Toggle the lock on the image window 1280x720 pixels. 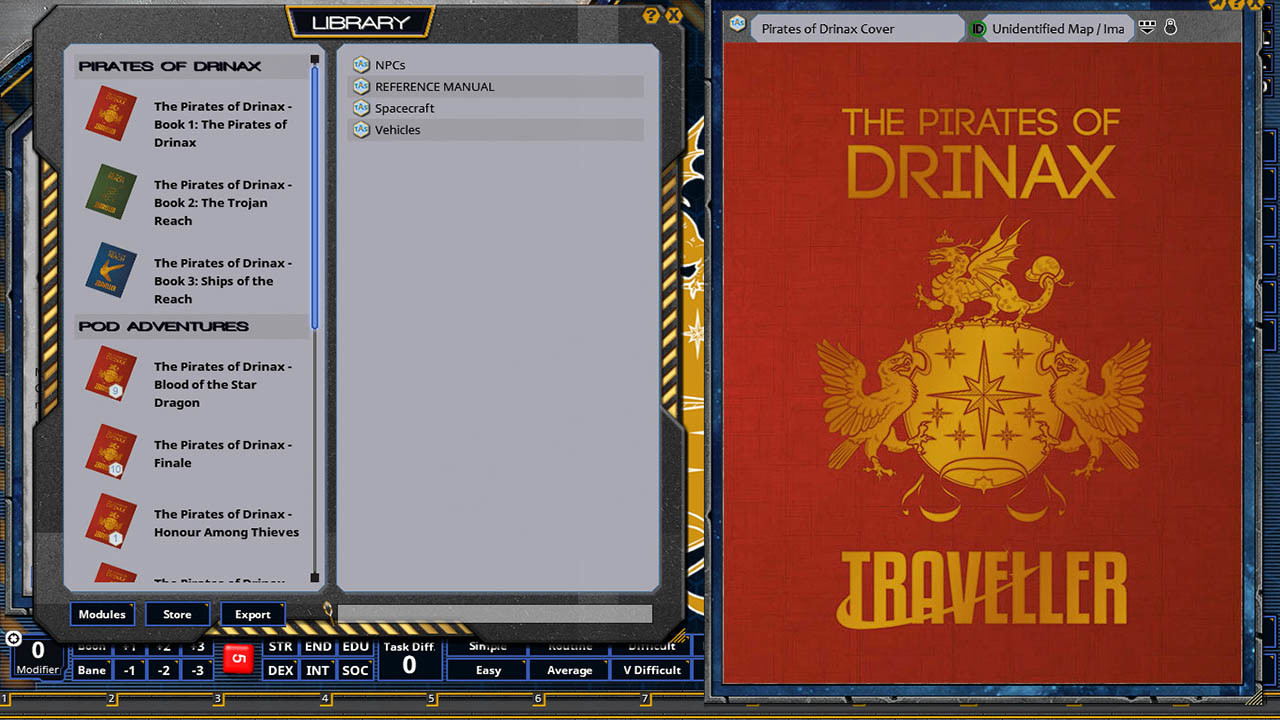[1170, 29]
